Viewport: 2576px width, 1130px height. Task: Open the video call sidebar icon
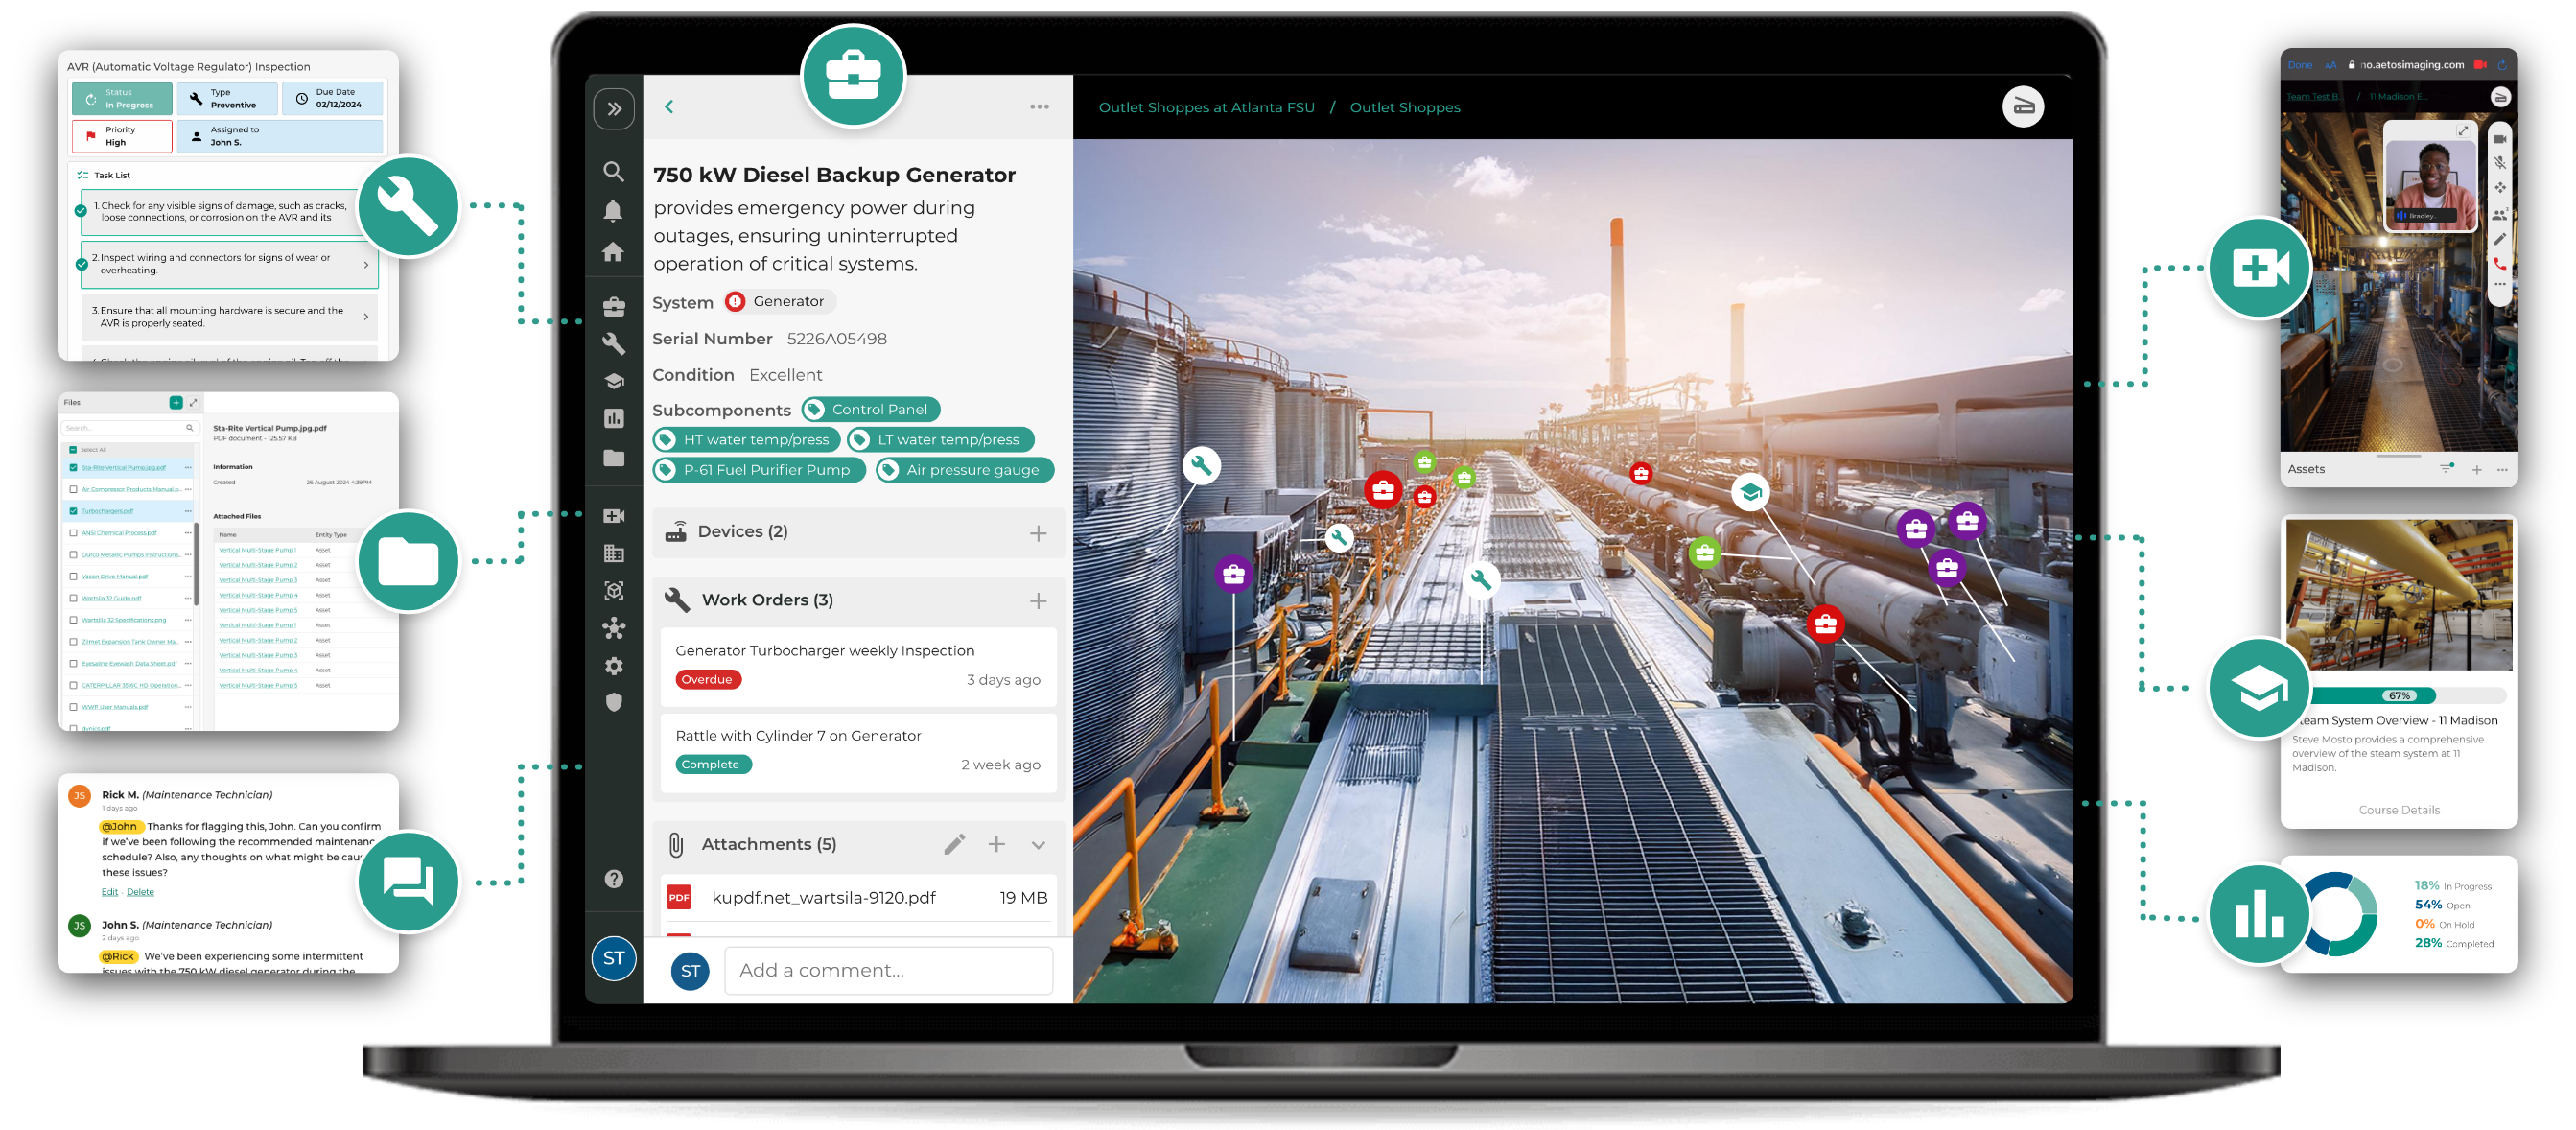tap(613, 516)
